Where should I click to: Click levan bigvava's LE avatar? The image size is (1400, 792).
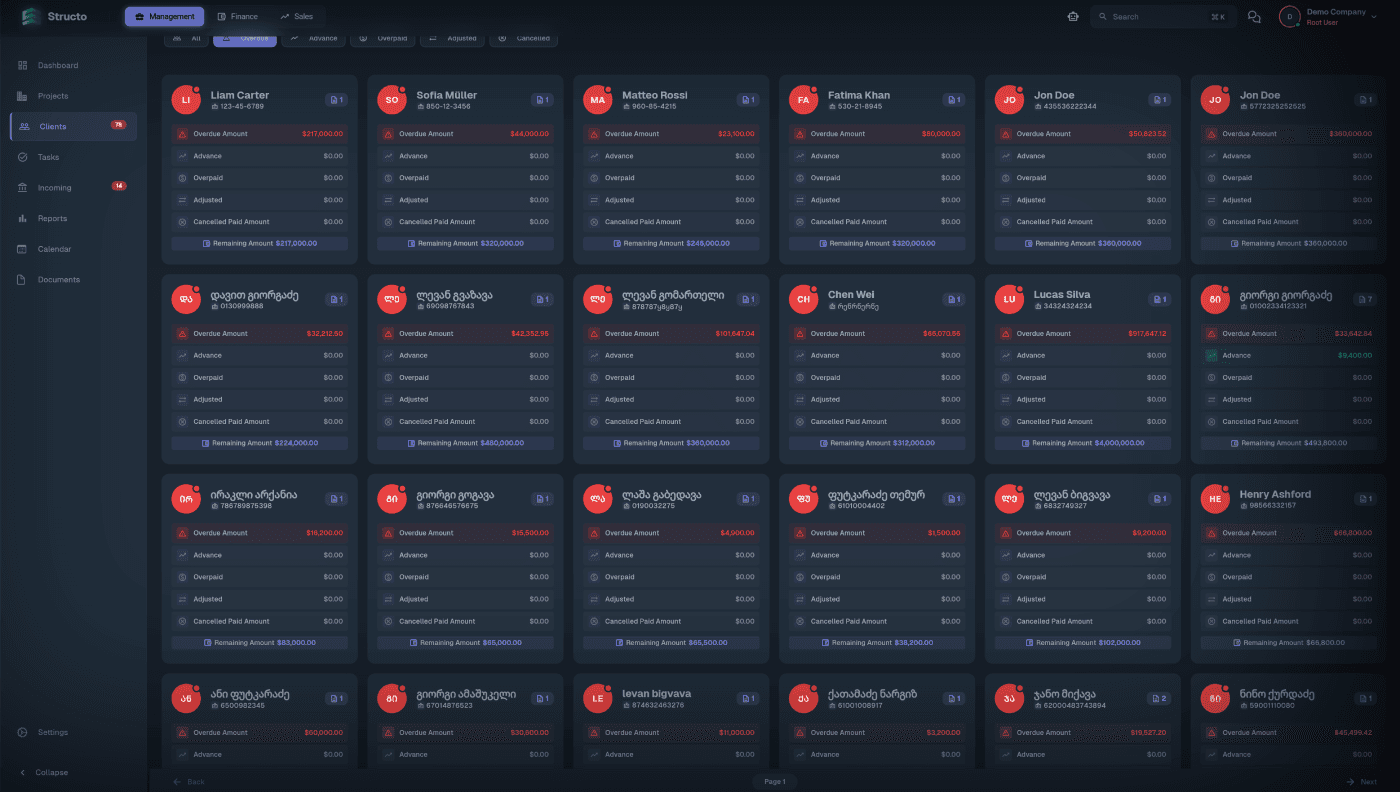(597, 698)
